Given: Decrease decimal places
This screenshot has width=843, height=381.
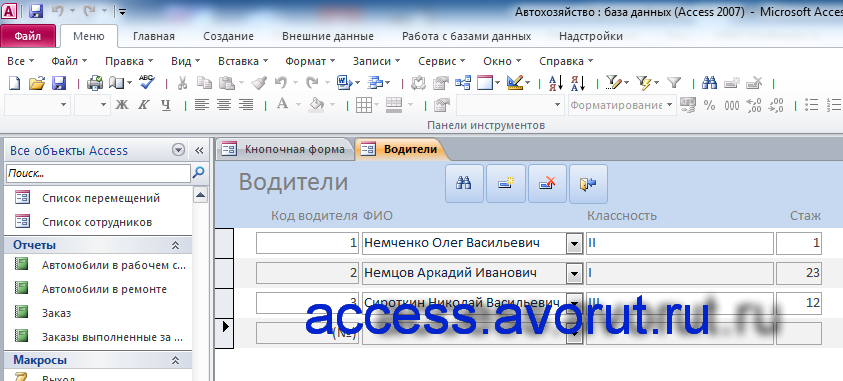Looking at the screenshot, I should click(776, 105).
